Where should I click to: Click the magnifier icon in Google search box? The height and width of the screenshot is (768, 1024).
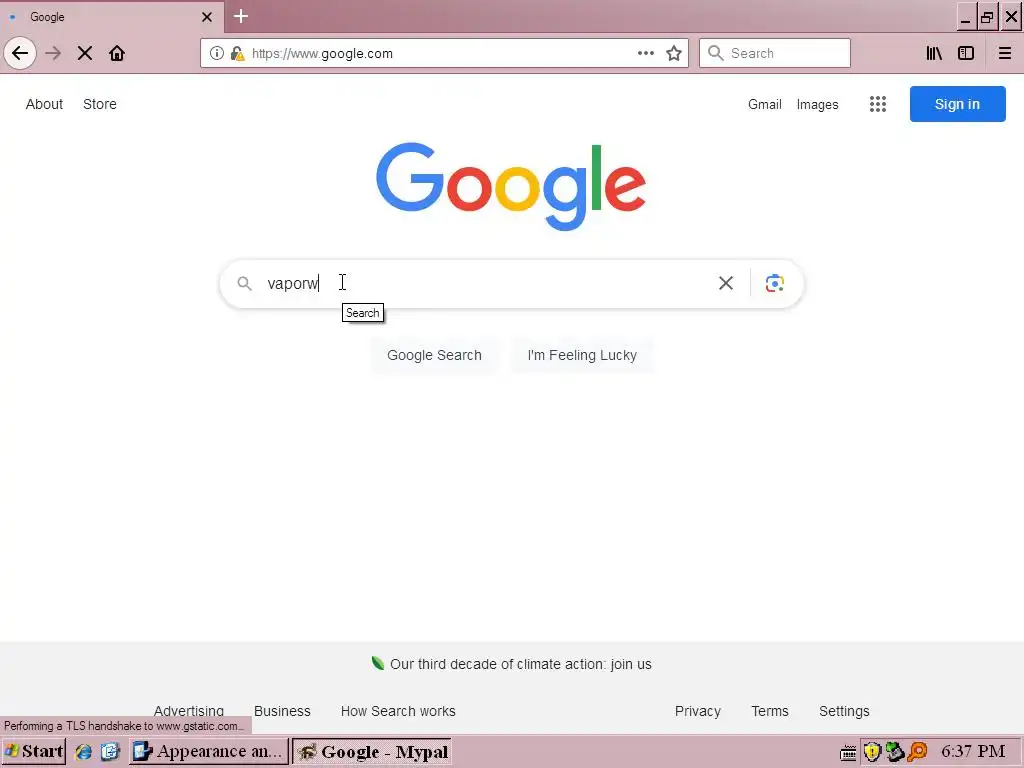pos(244,283)
